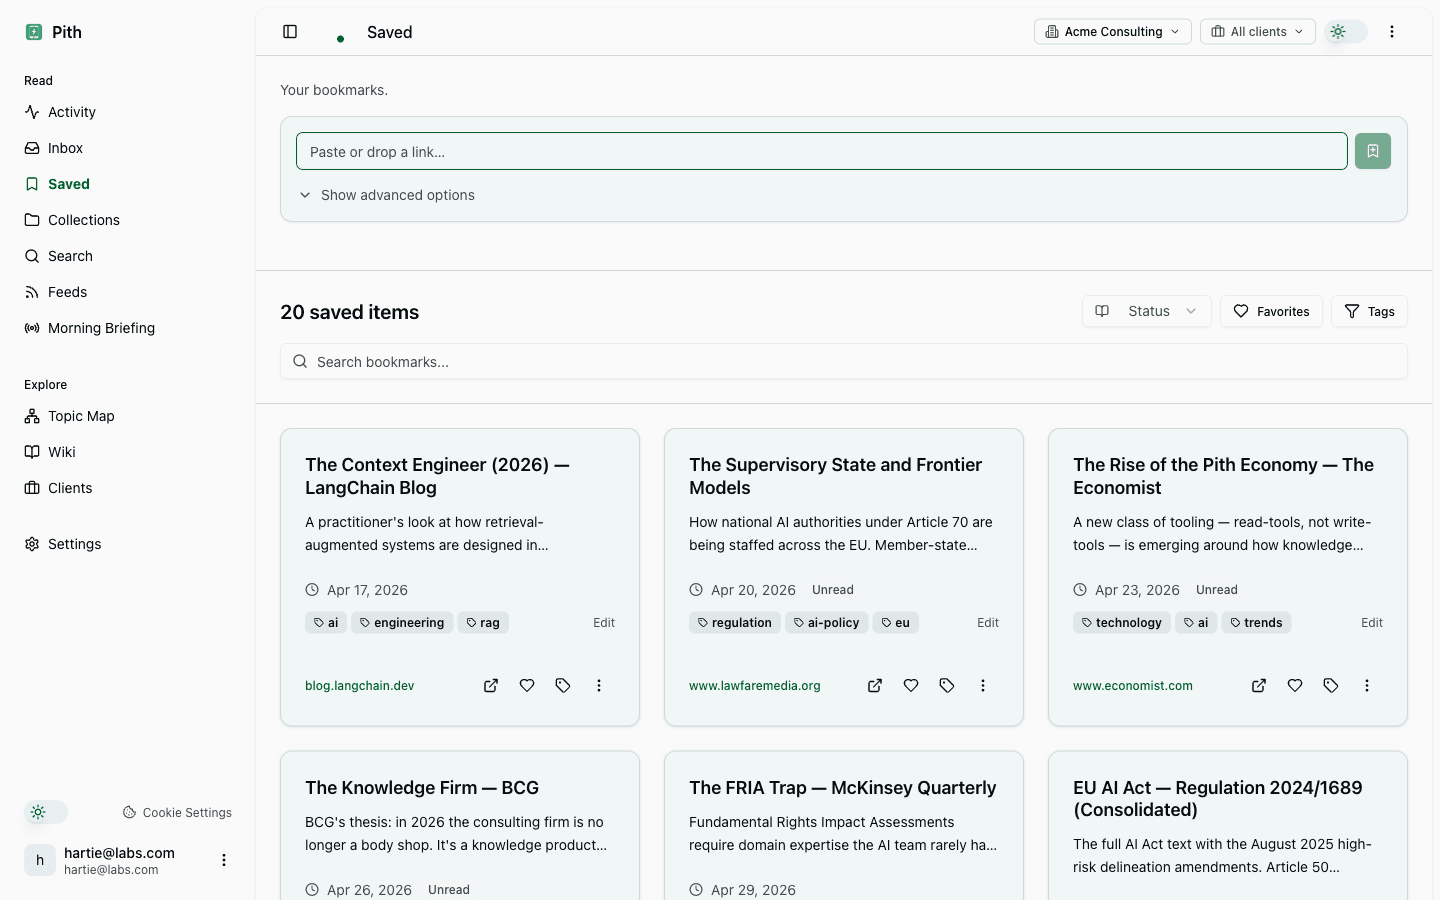Open more options on Economist card
Screen dimensions: 1440x900
[1367, 686]
